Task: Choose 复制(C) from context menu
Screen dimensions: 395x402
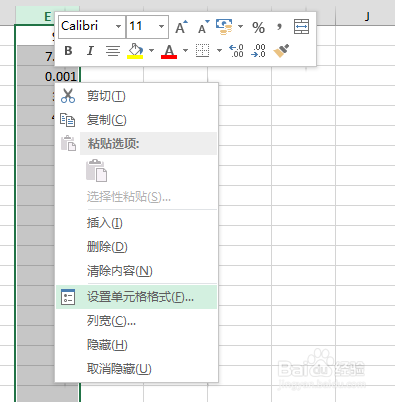Action: click(137, 120)
